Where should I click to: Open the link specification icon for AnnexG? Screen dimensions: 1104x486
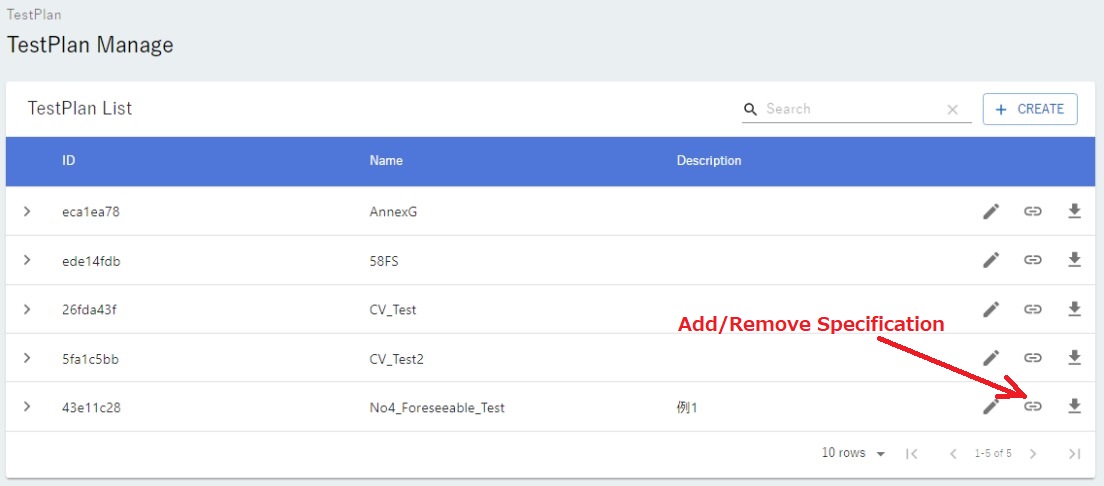point(1033,211)
